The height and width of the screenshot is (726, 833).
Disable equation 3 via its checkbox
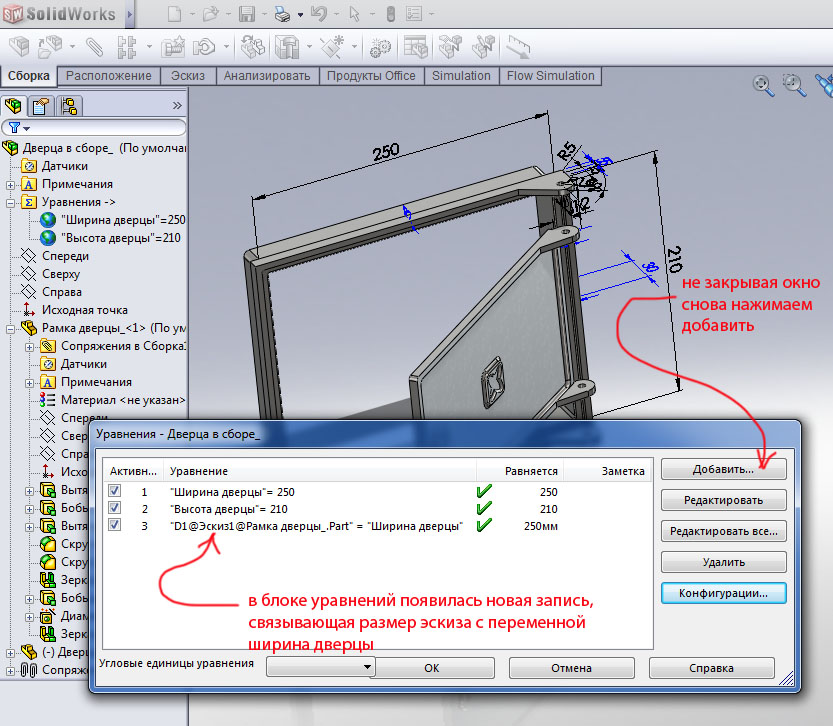coord(114,526)
